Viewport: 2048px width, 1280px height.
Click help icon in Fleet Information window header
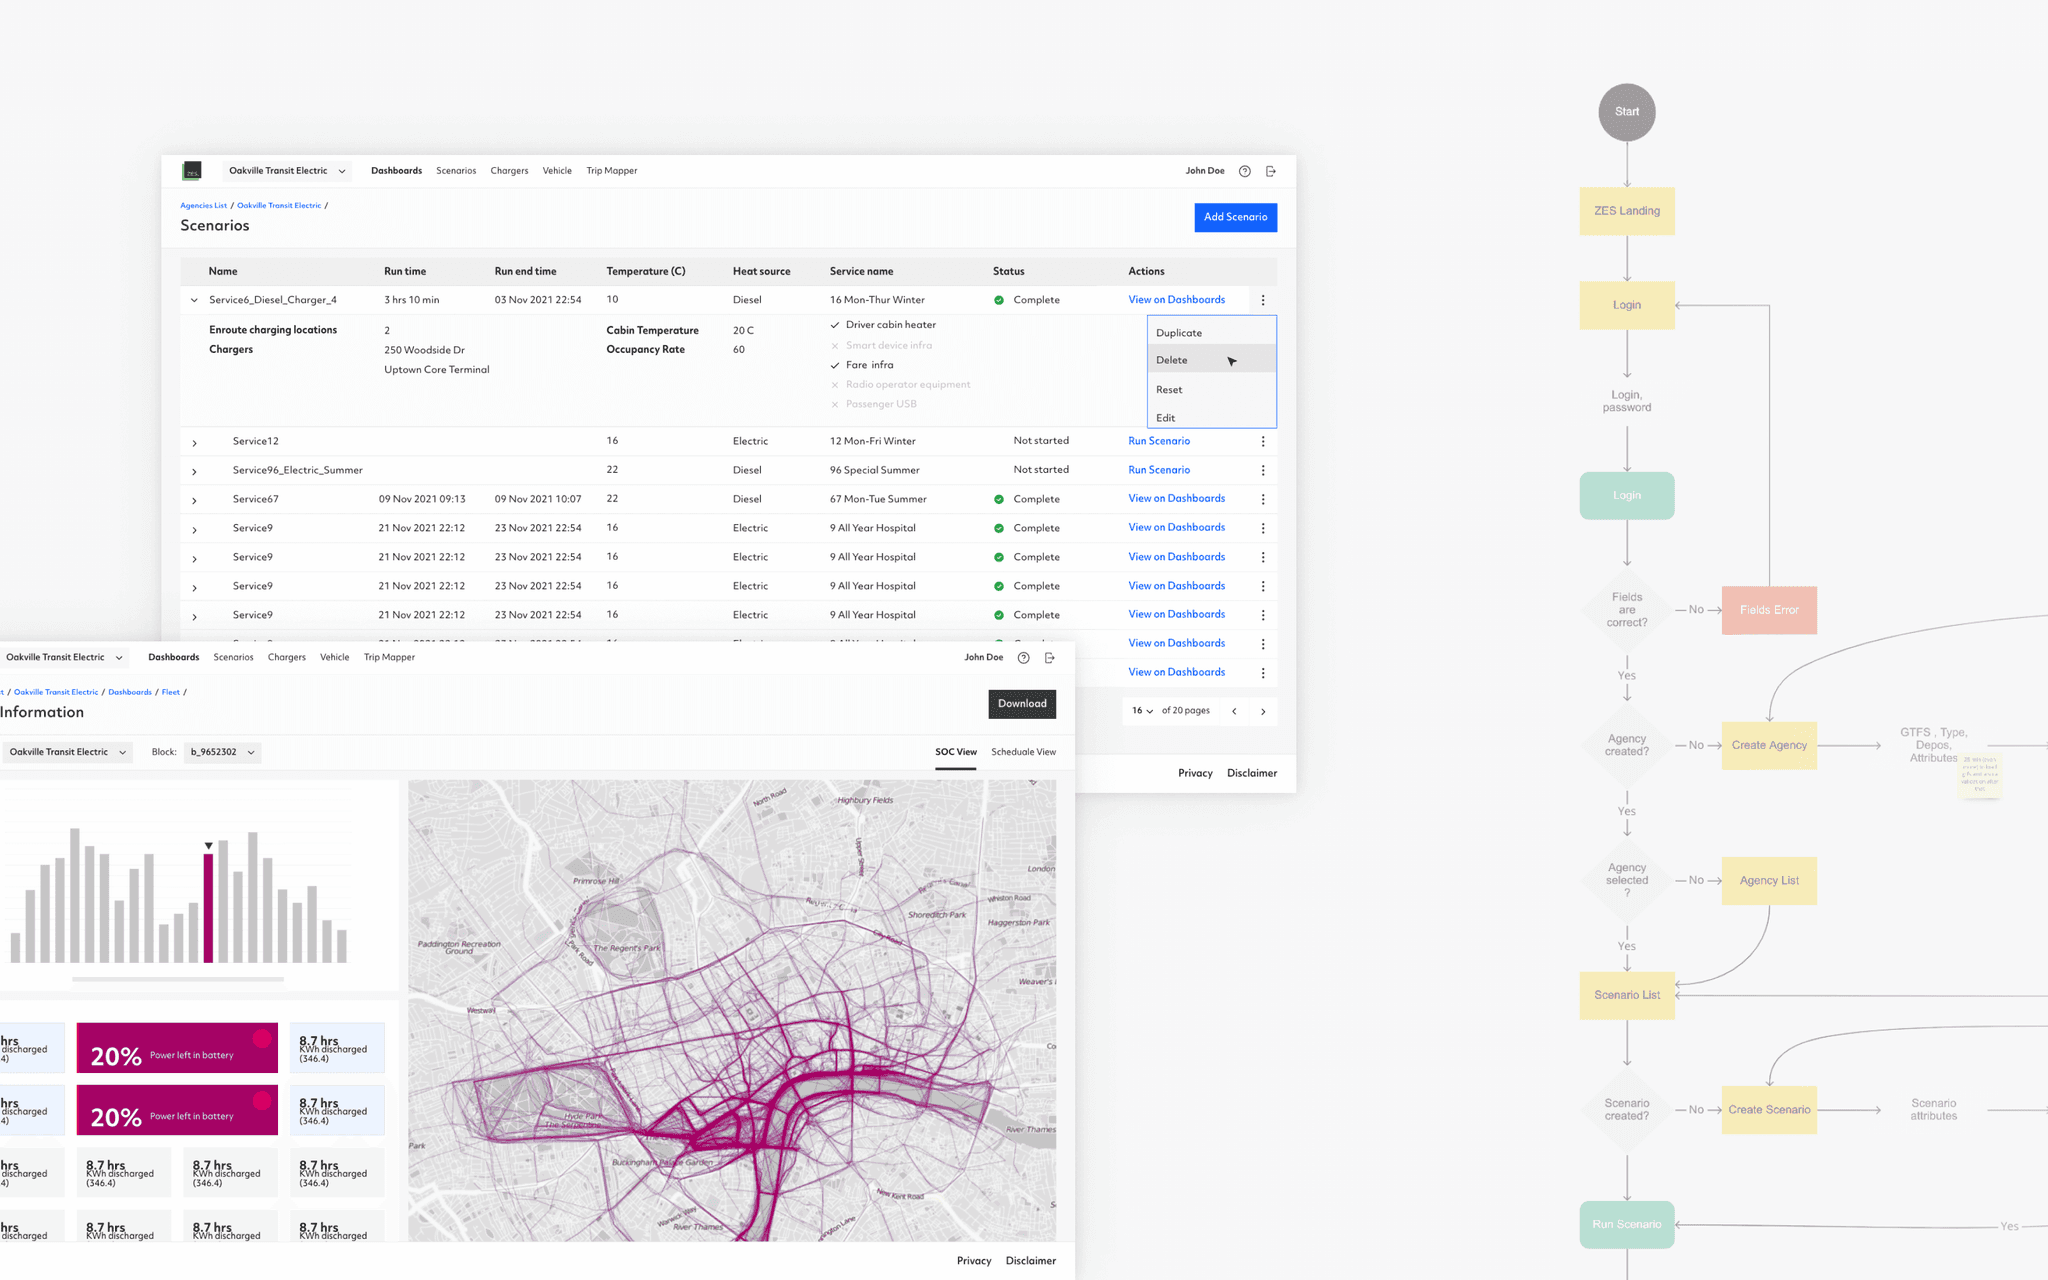coord(1023,658)
